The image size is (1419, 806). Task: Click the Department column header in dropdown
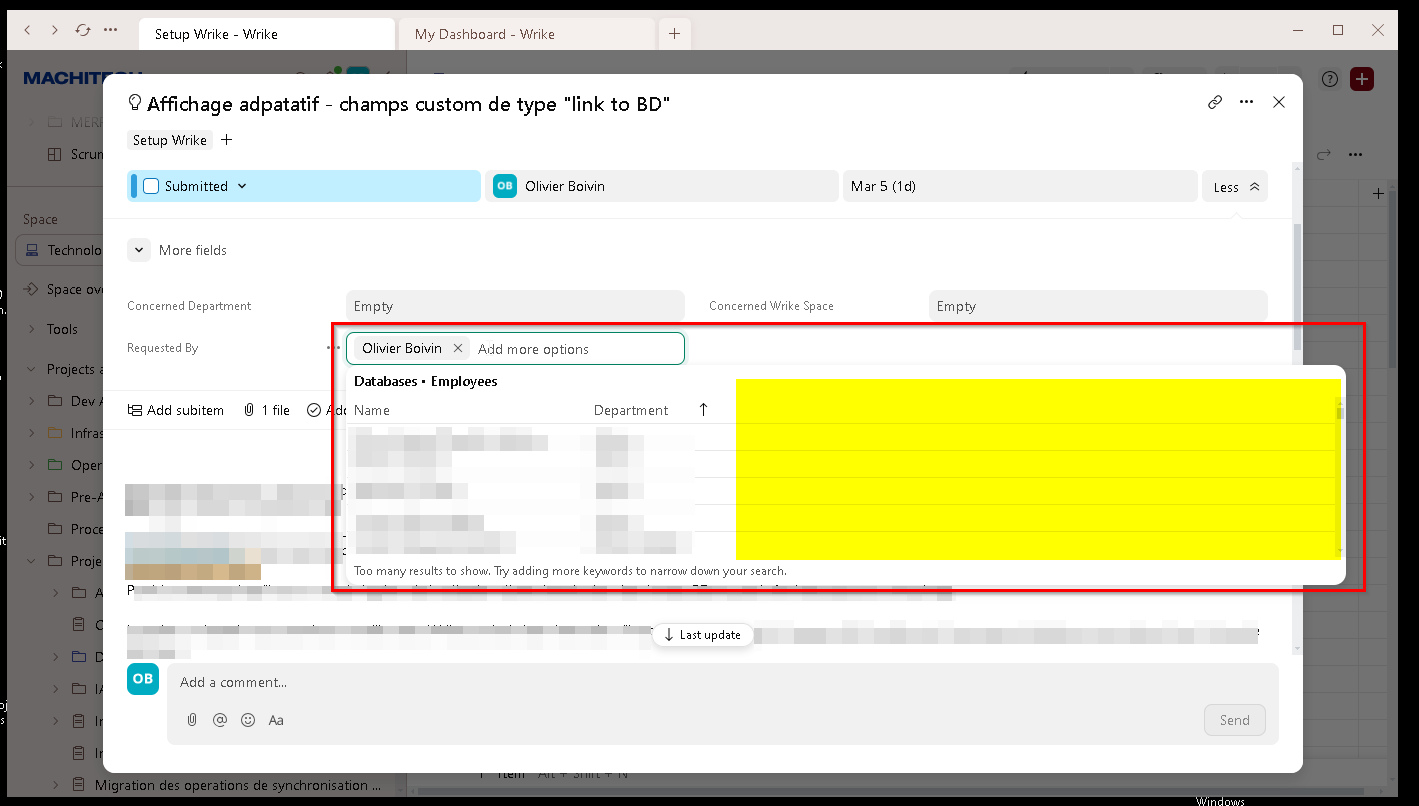pyautogui.click(x=631, y=410)
